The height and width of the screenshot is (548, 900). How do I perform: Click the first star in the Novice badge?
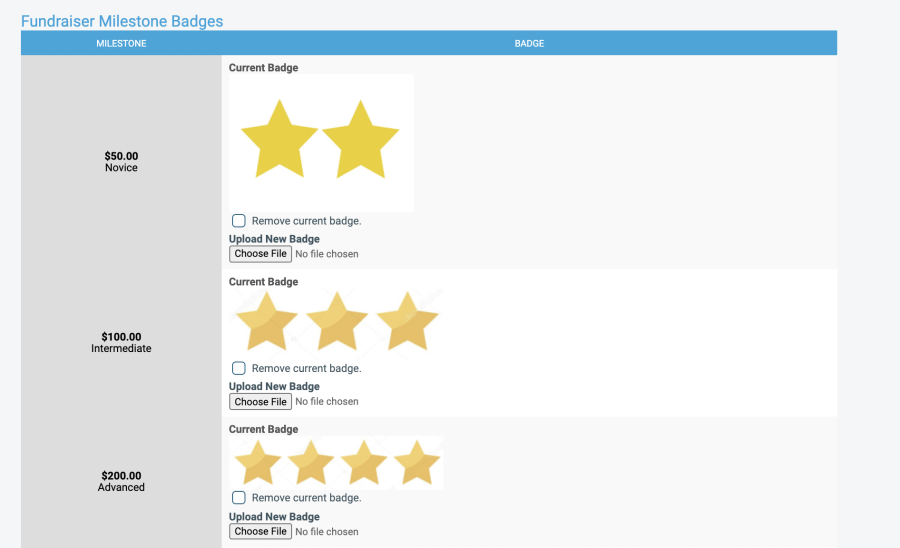click(x=280, y=140)
